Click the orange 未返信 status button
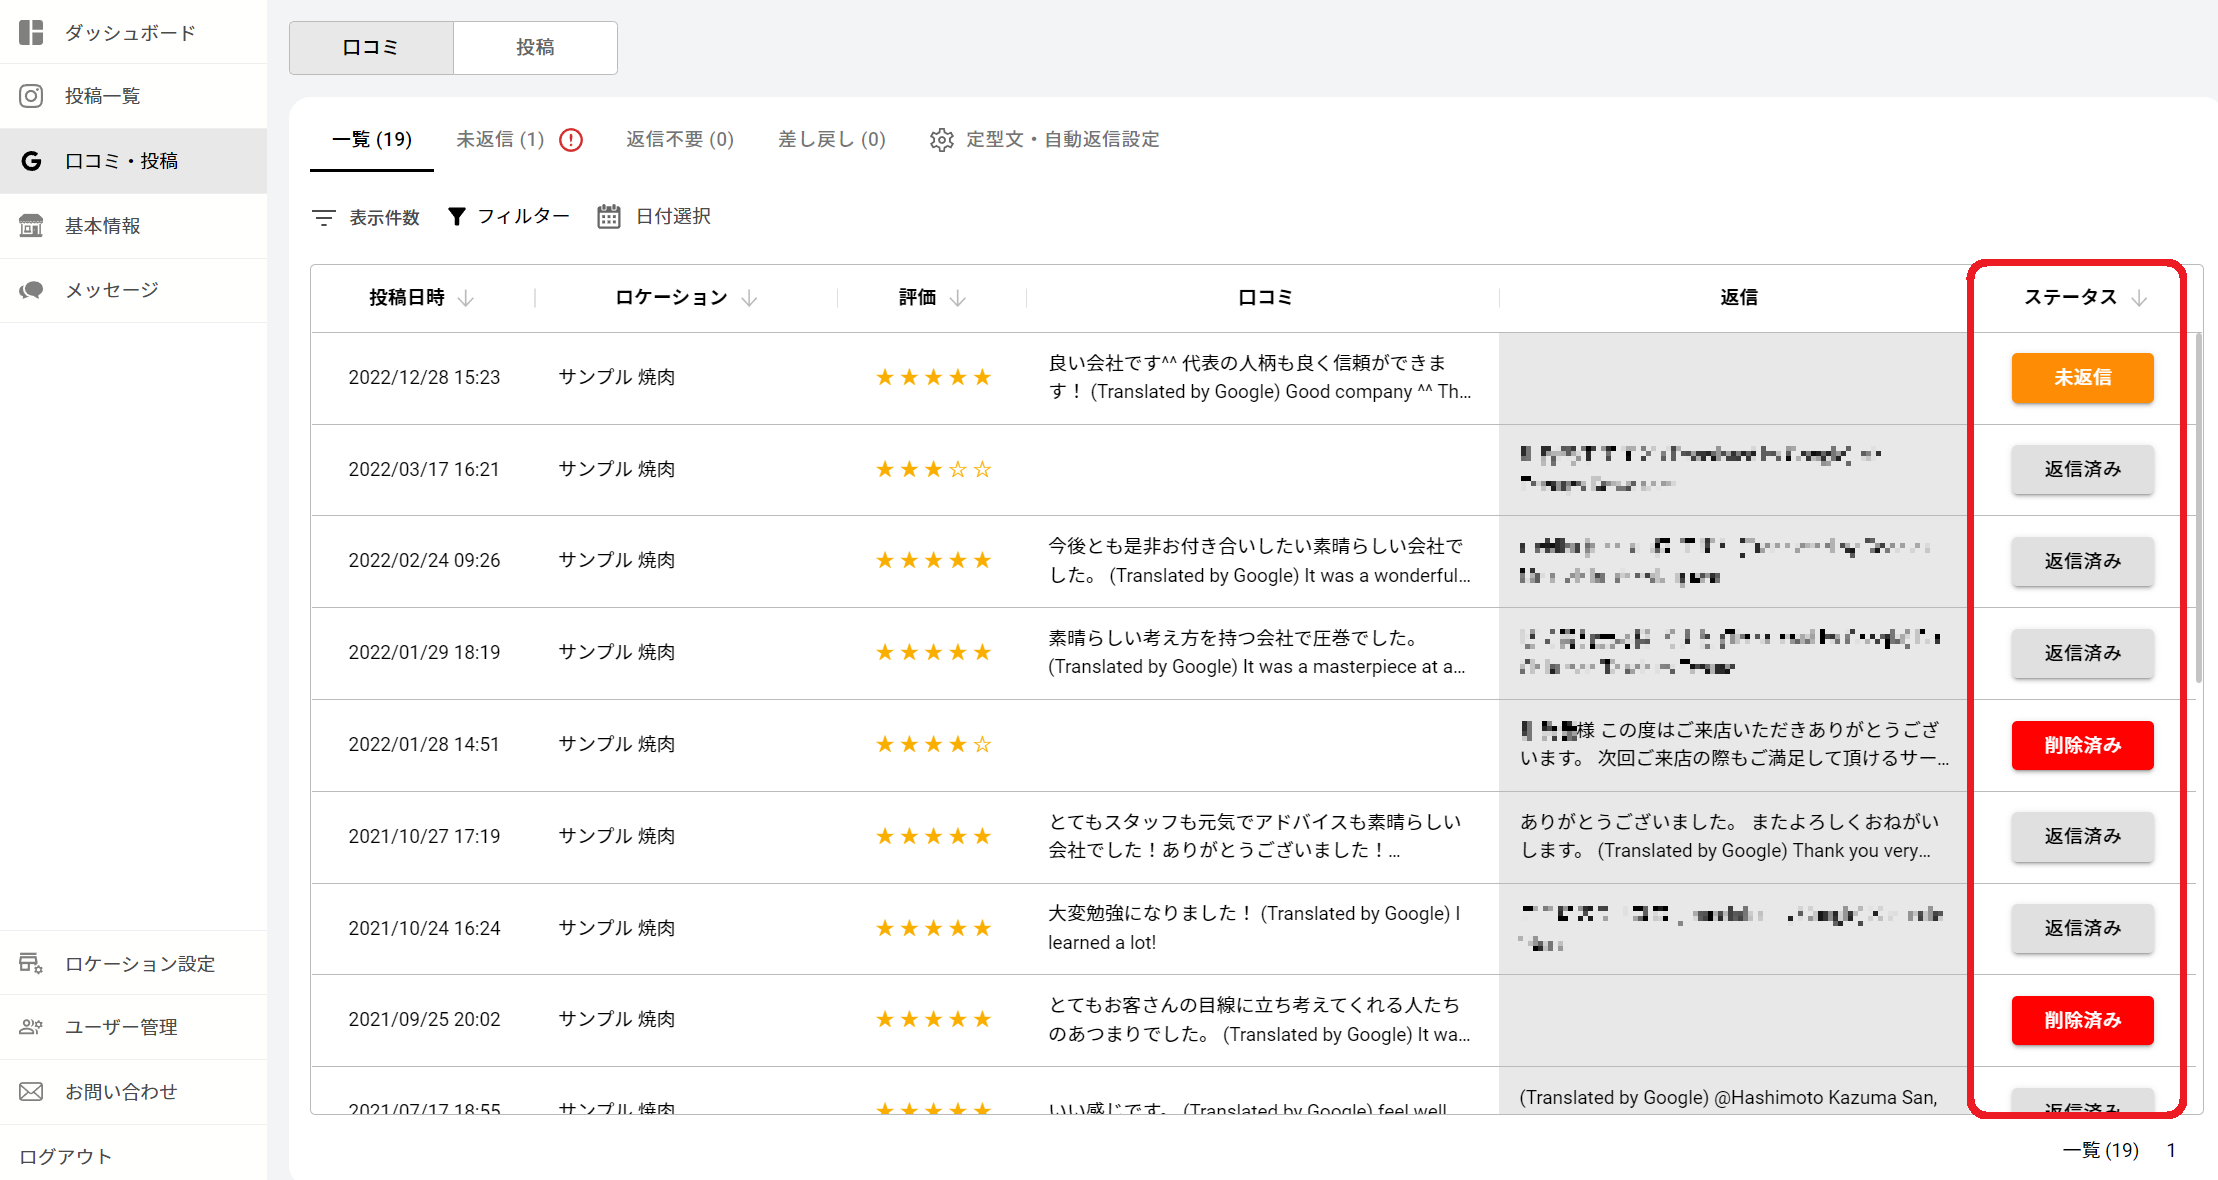The image size is (2218, 1180). tap(2082, 378)
